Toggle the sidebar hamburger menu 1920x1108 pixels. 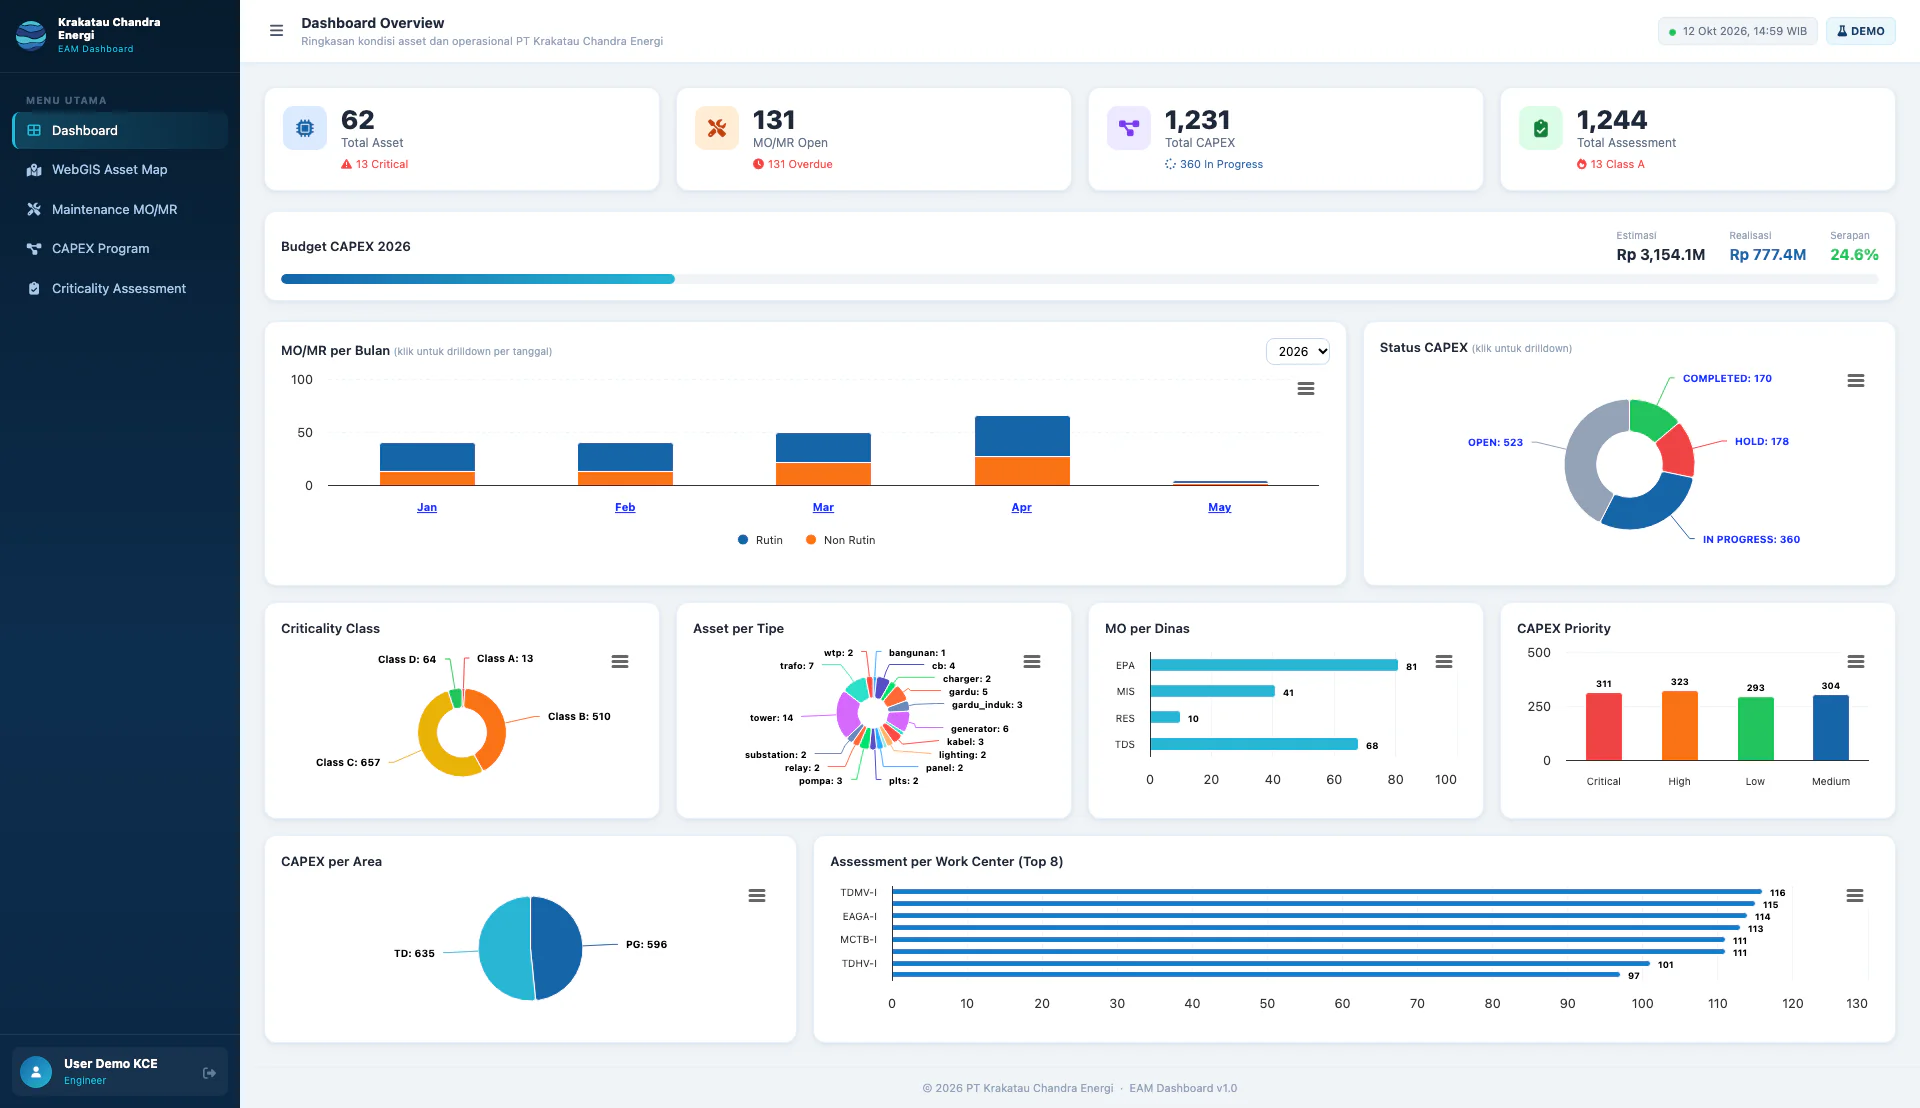277,31
